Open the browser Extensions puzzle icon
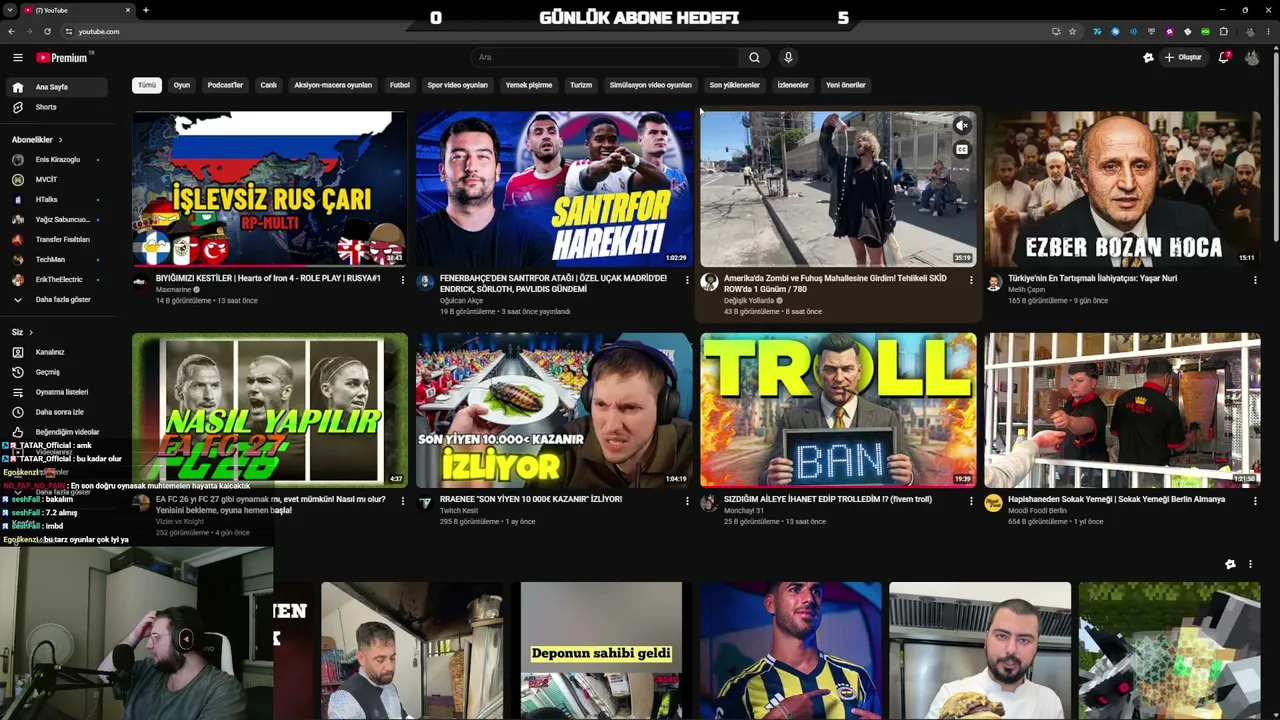 (x=1223, y=31)
